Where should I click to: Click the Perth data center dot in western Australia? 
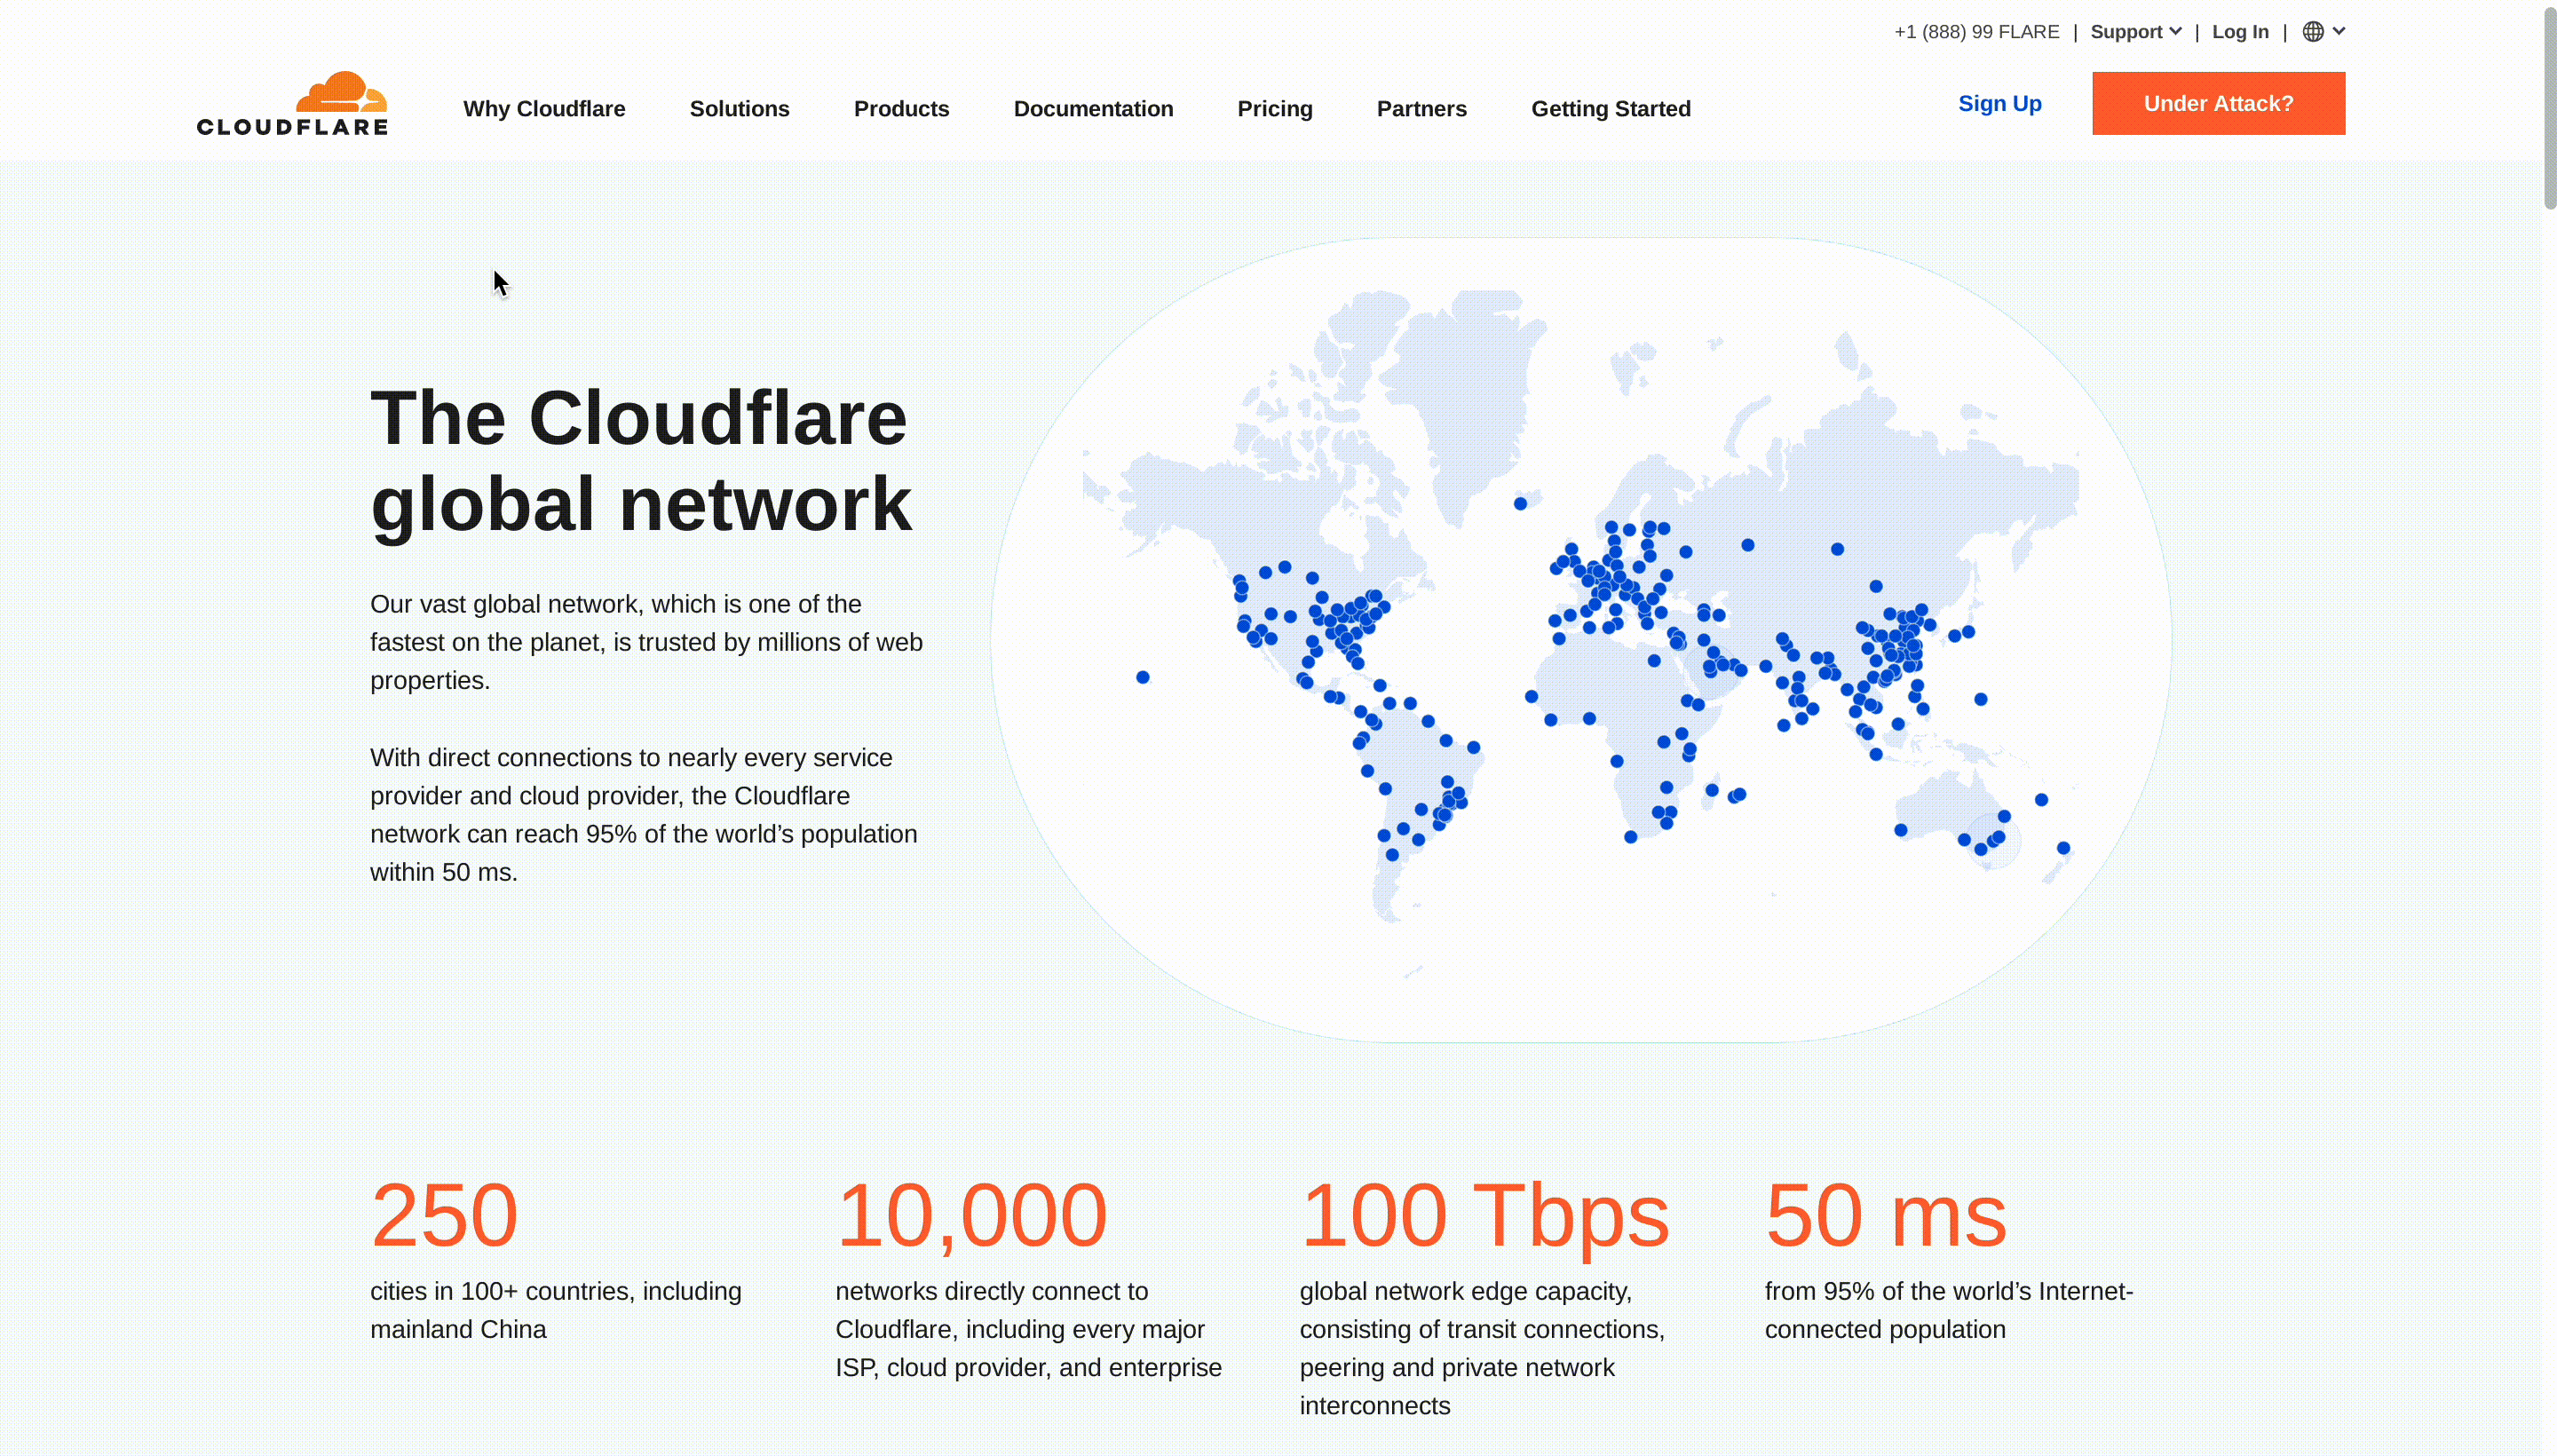[x=1901, y=830]
